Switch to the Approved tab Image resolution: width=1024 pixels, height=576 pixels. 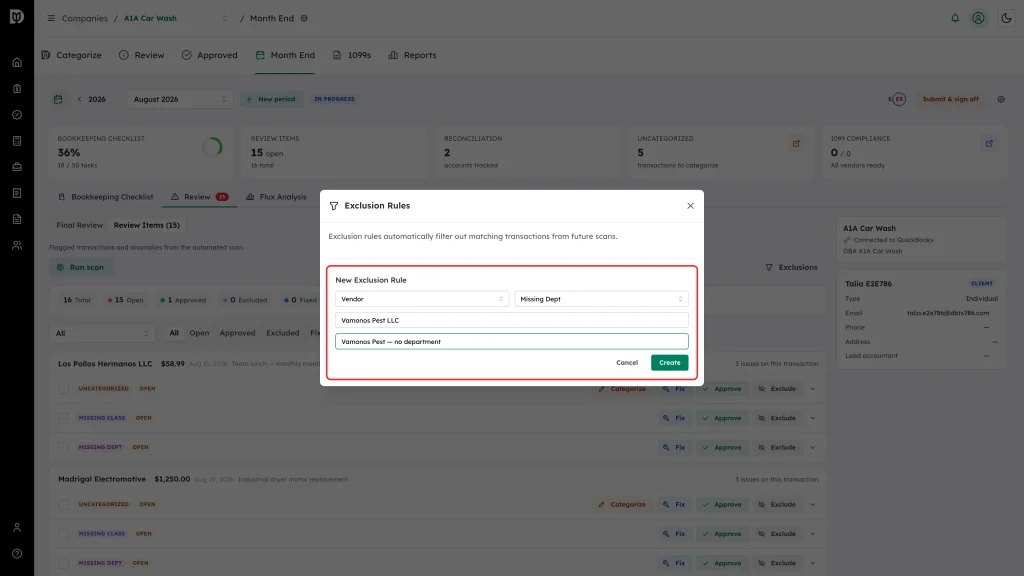(x=210, y=56)
